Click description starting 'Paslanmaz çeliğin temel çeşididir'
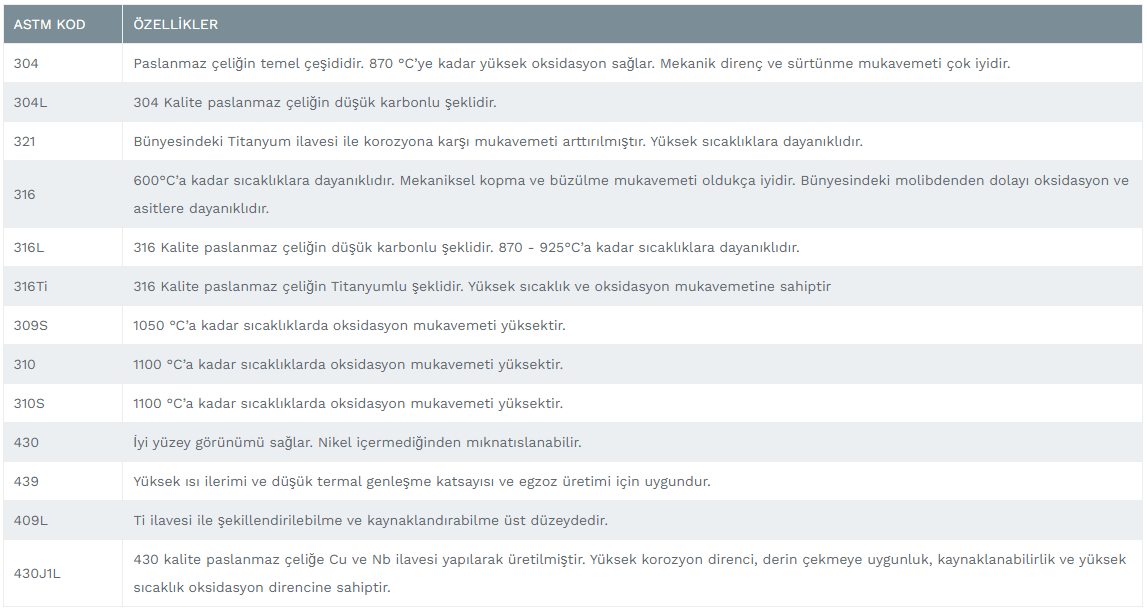The width and height of the screenshot is (1147, 610). [571, 64]
